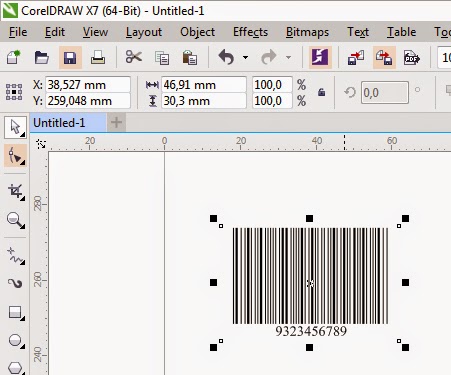Import a file with Import icon
This screenshot has height=375, width=451.
356,58
